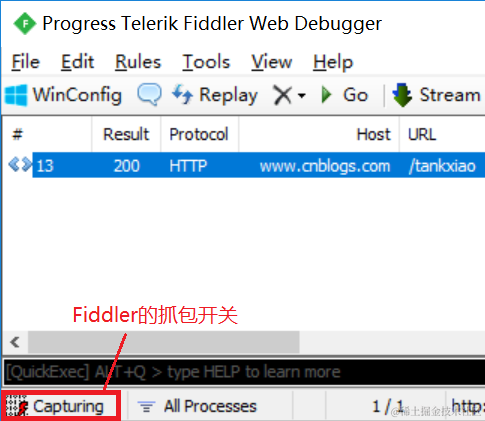Click the speech bubble comment icon
This screenshot has height=421, width=485.
coord(149,95)
